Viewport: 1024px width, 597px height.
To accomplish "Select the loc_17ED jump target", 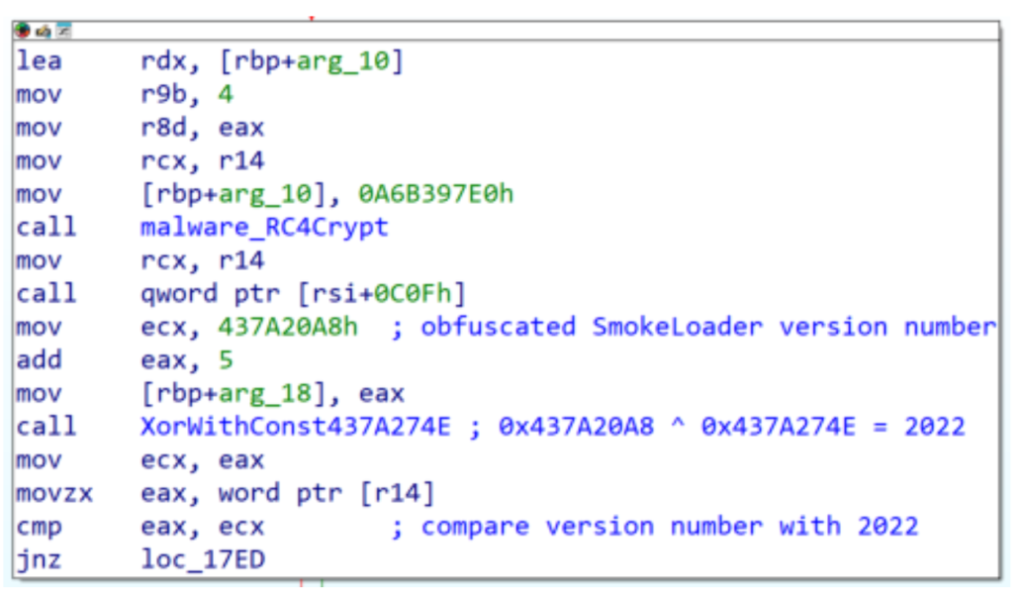I will tap(203, 560).
